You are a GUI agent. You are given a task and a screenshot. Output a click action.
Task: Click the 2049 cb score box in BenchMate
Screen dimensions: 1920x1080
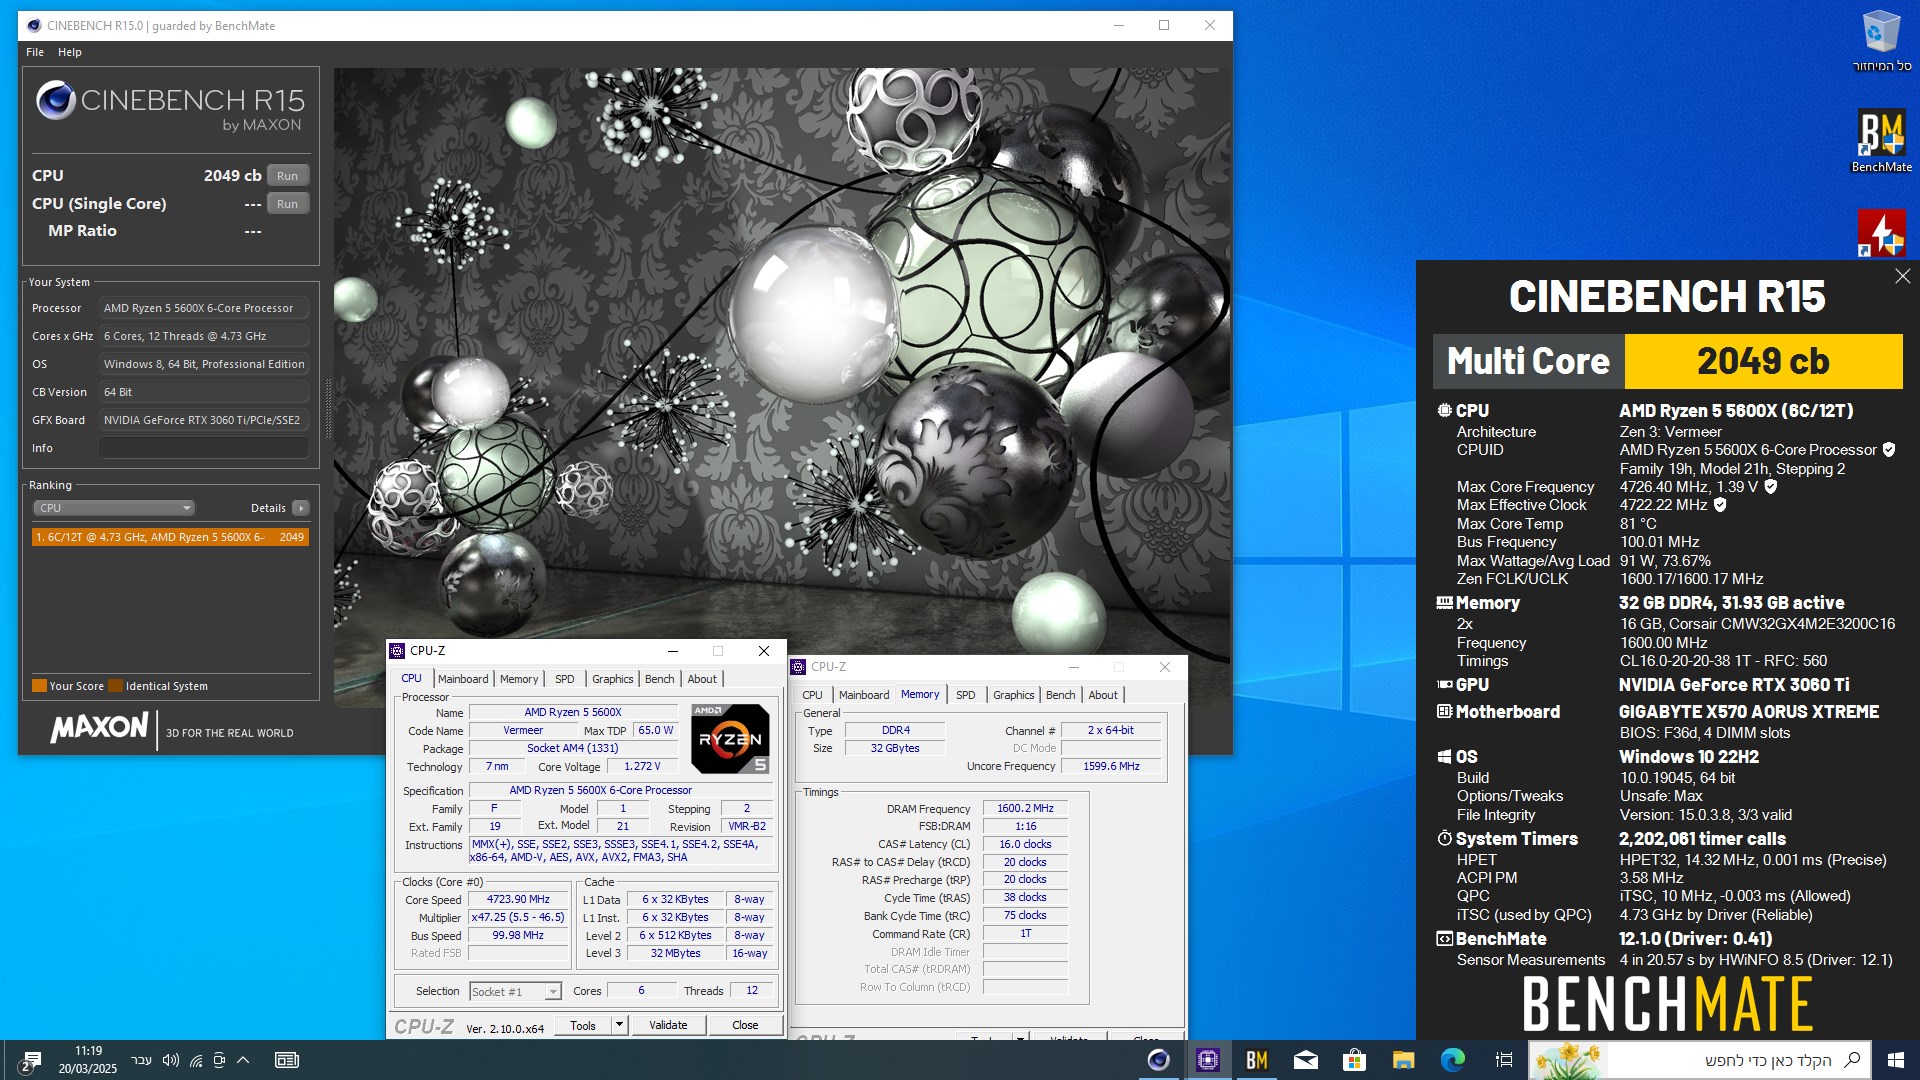tap(1763, 361)
